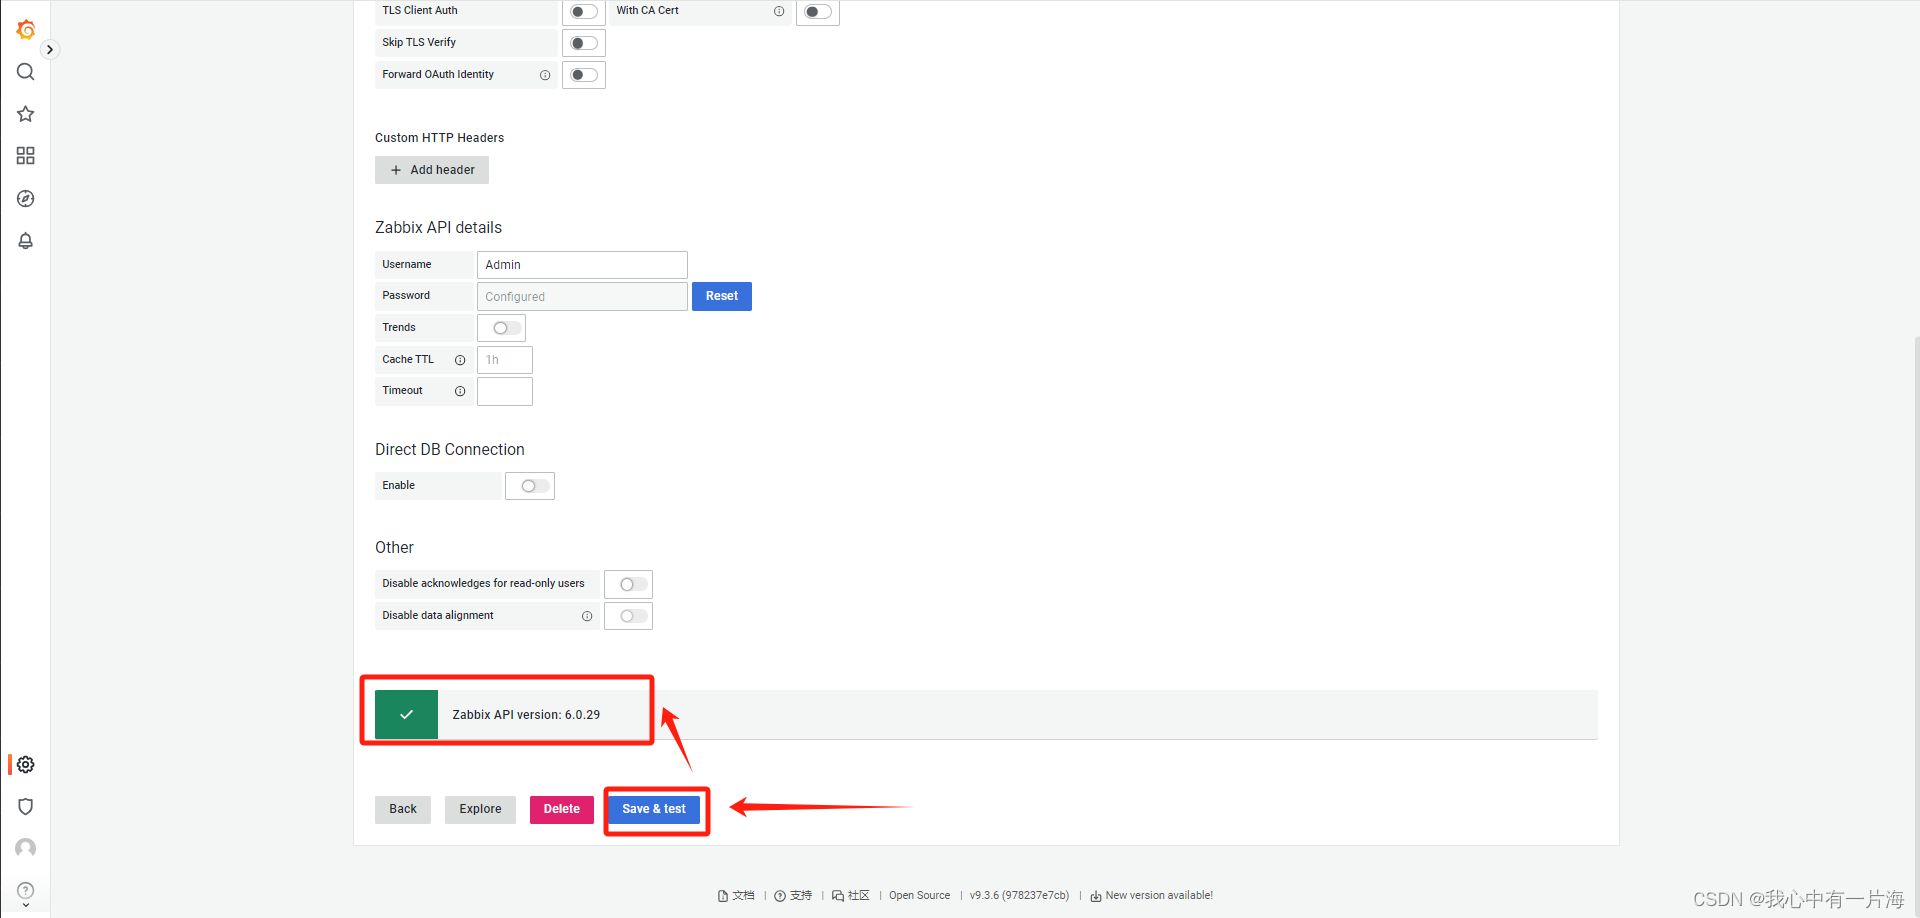1920x918 pixels.
Task: Click the Open Source footer link
Action: point(920,896)
